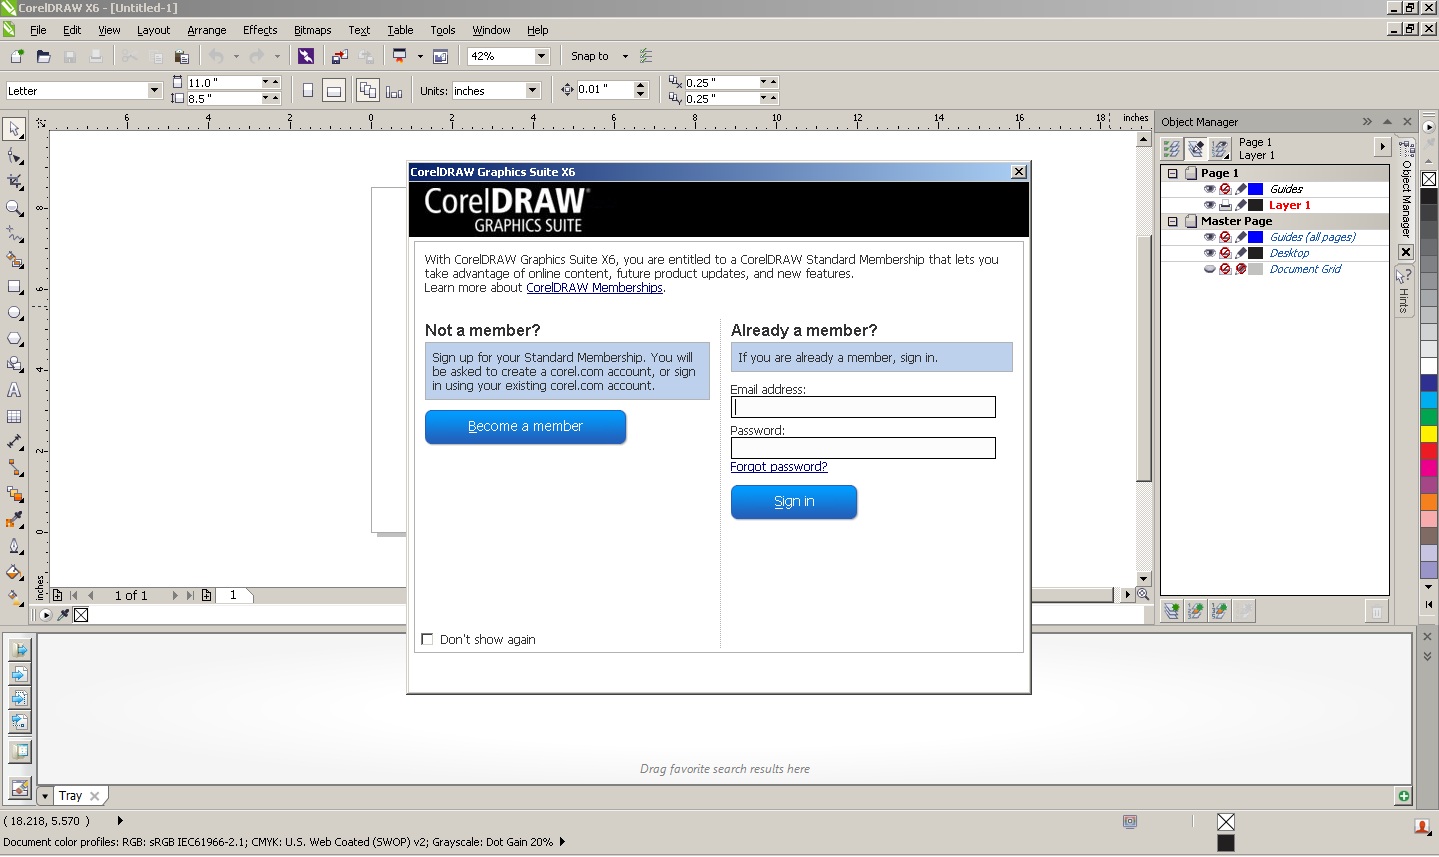Open the CorelDRAW Memberships link

pos(594,288)
